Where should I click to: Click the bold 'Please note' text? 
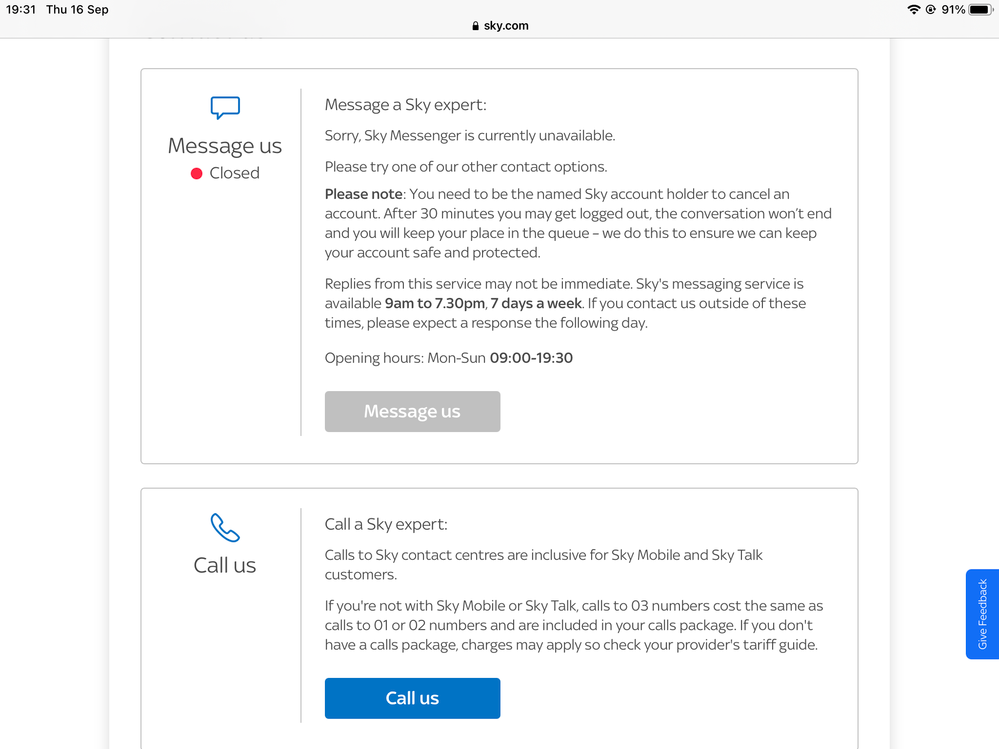pos(363,194)
